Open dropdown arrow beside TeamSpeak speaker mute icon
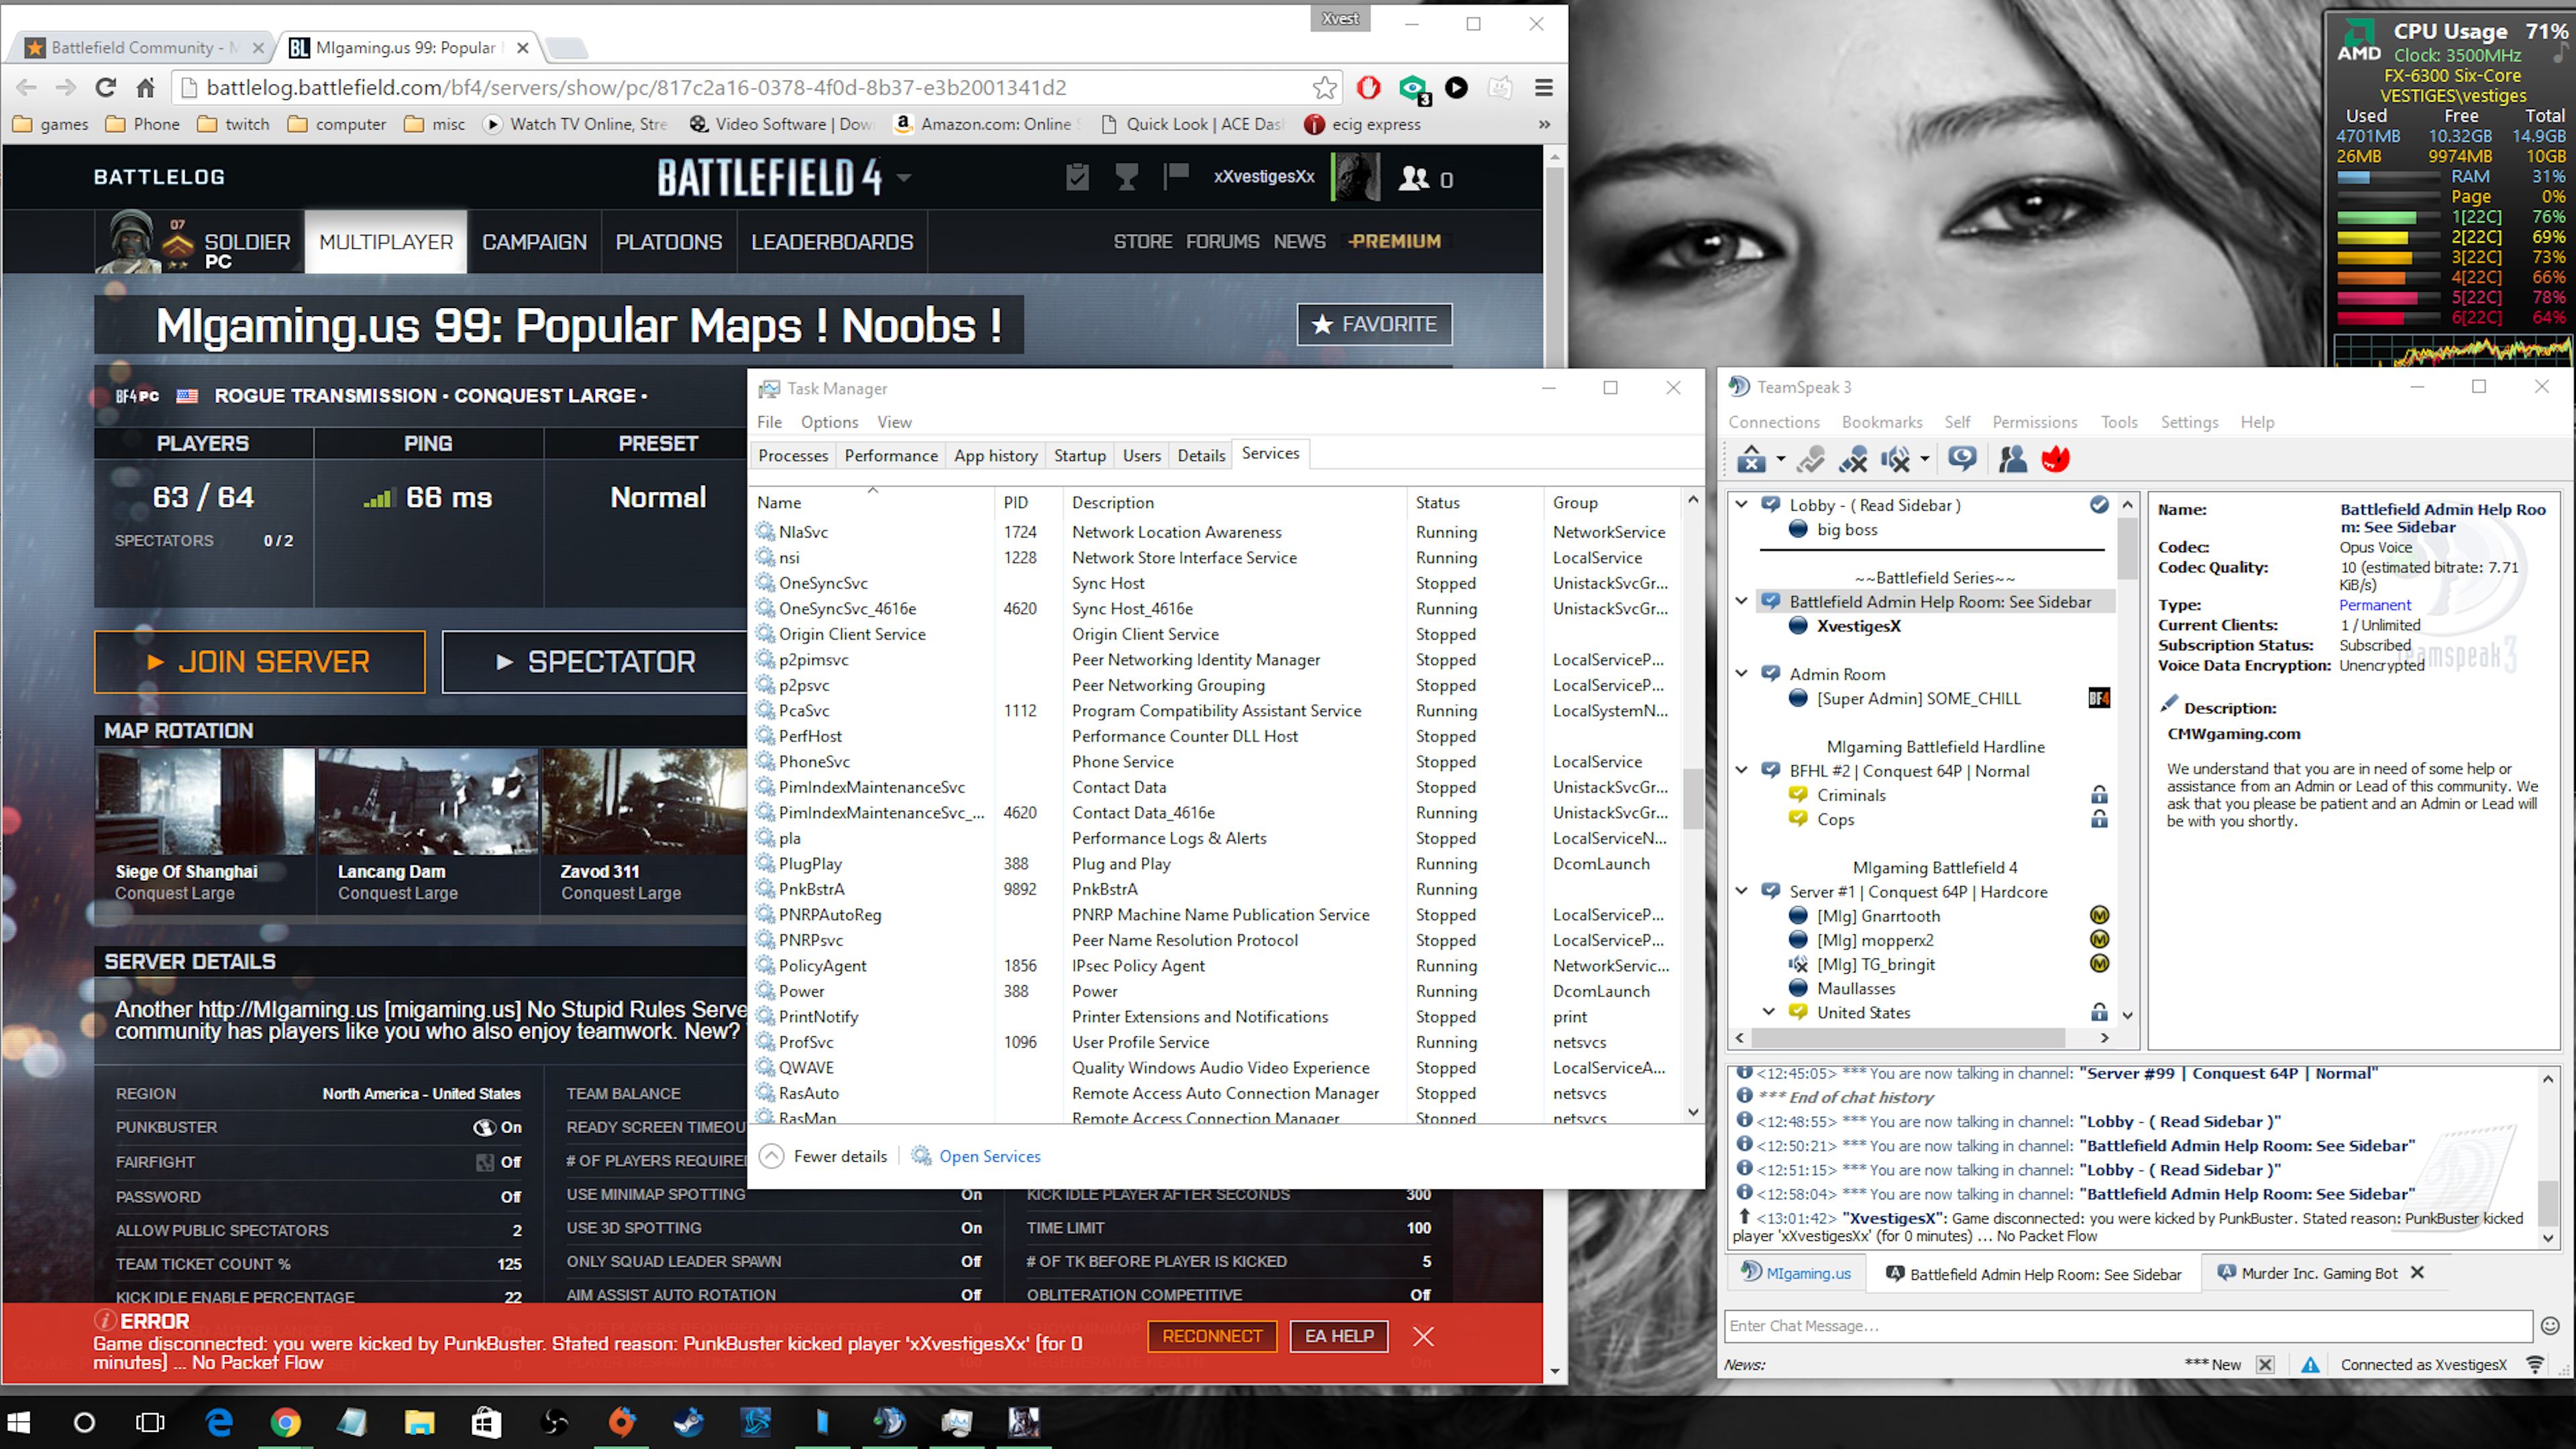Screen dimensions: 2576x1449 pyautogui.click(x=1924, y=460)
